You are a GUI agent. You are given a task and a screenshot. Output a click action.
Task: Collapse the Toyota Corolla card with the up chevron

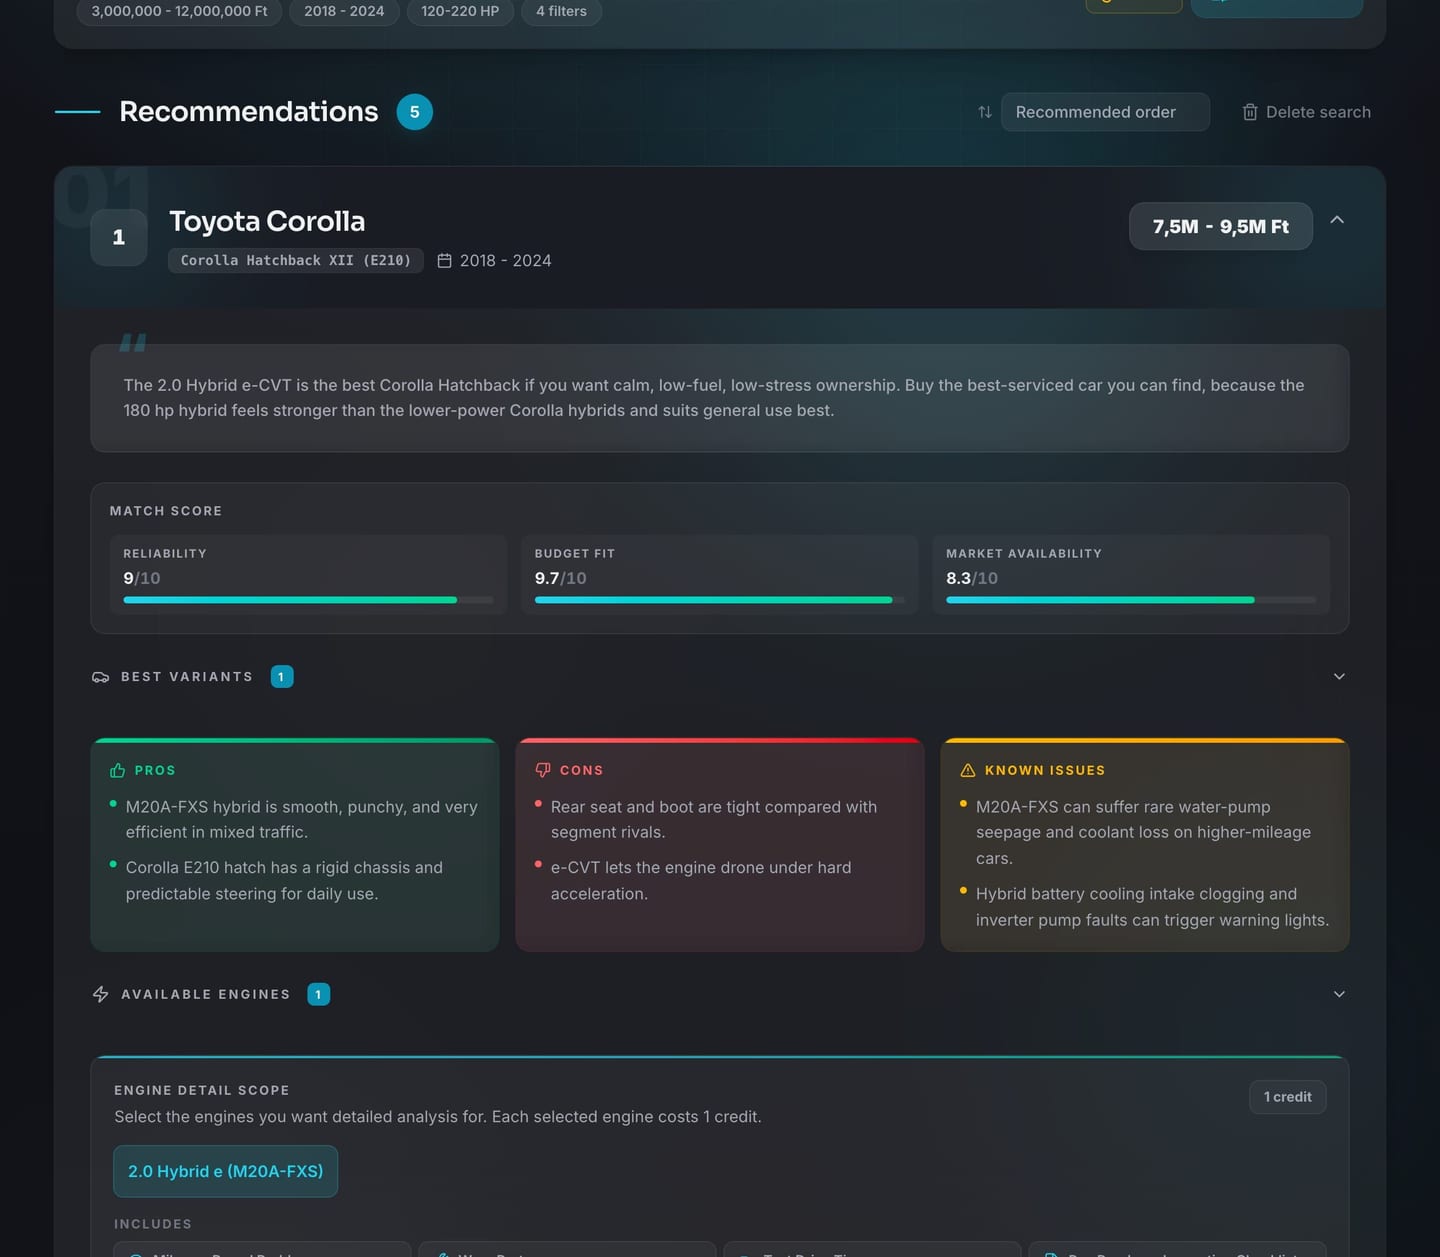(1337, 220)
